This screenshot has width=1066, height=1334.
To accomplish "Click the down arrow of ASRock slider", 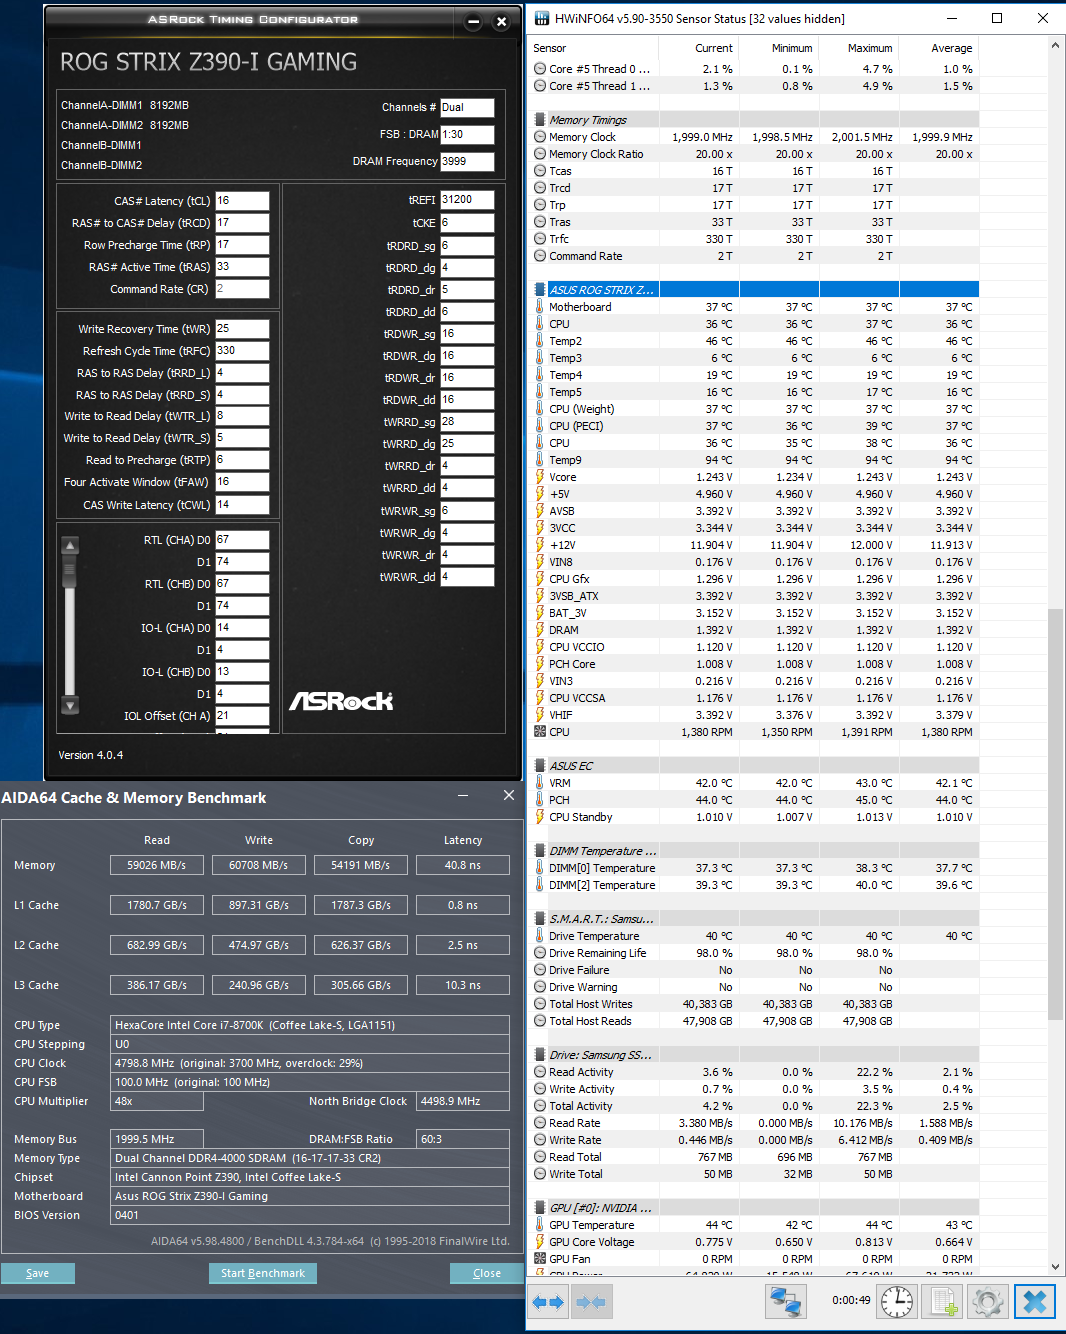I will click(x=70, y=706).
